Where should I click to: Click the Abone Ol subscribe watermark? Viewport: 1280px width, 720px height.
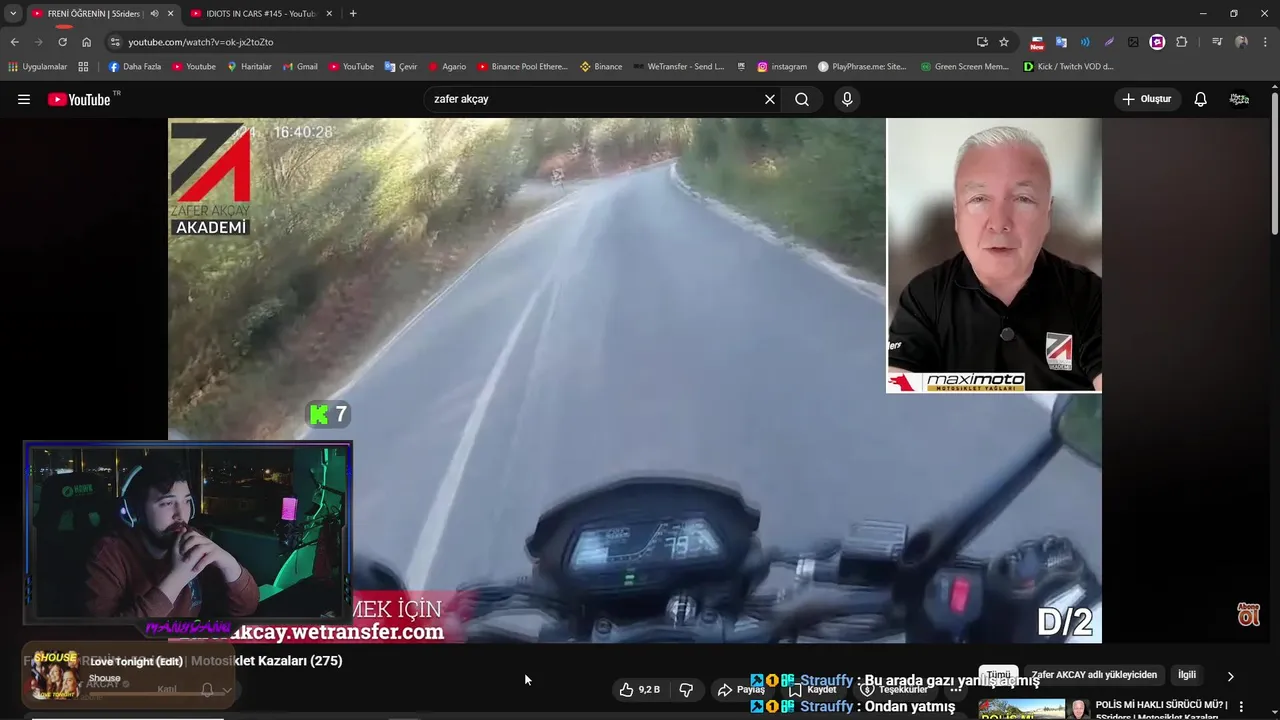pos(1248,614)
